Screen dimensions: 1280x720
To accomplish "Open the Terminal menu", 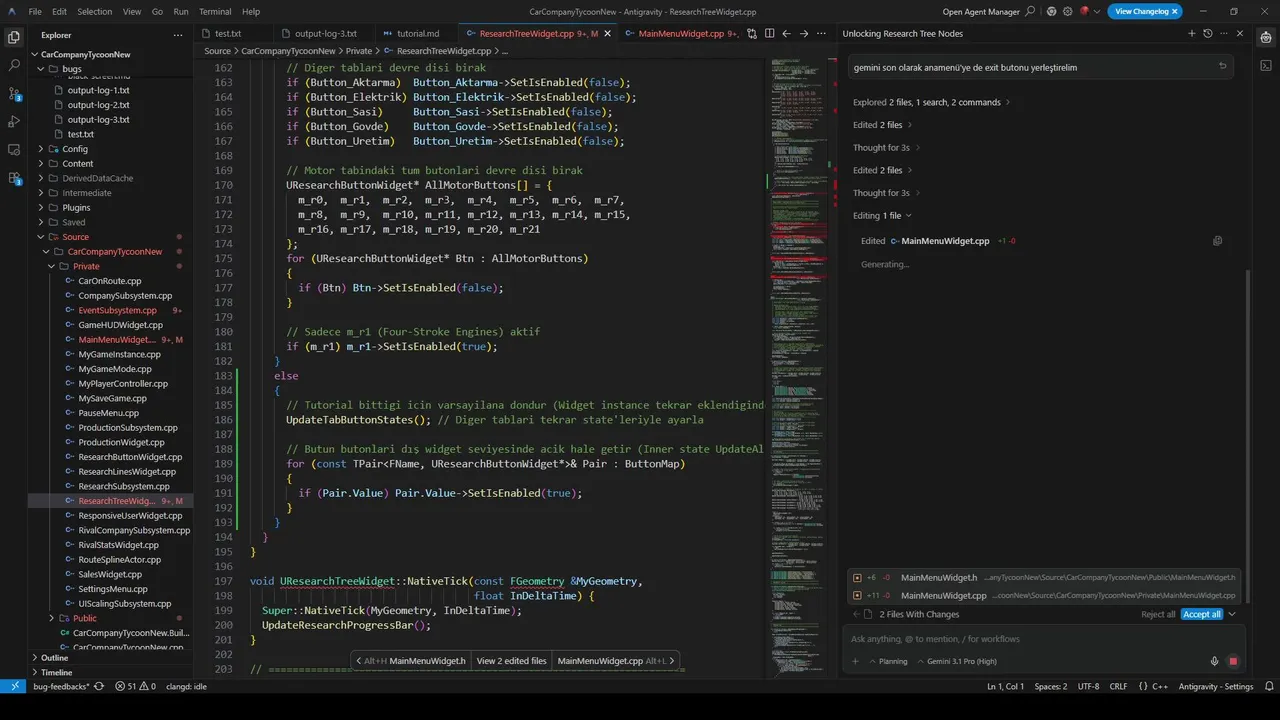I will pos(215,11).
